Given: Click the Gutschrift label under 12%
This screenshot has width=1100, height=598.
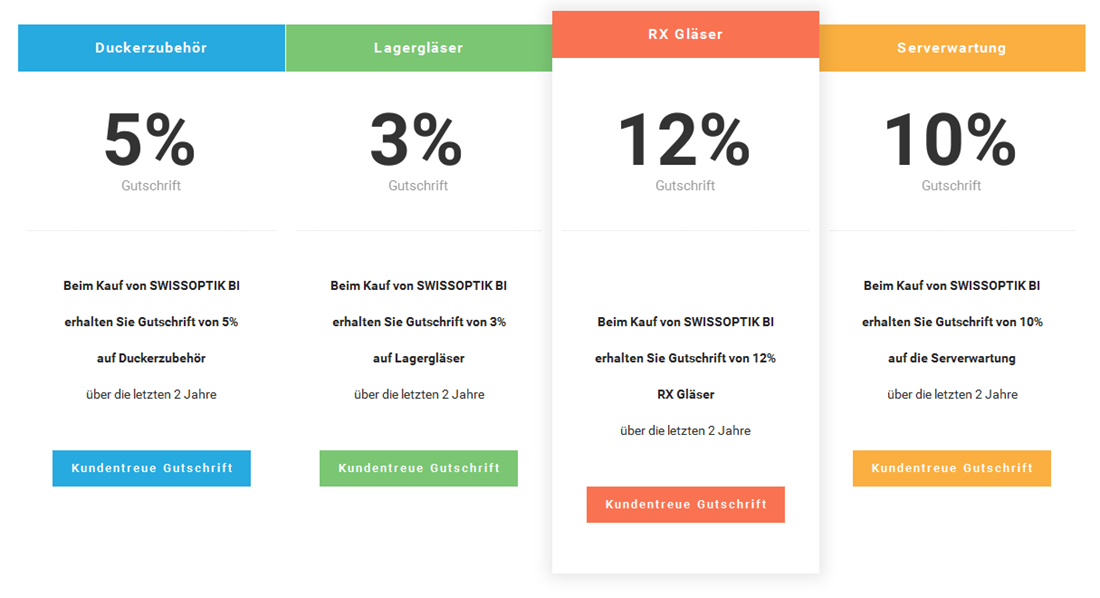Looking at the screenshot, I should pos(685,186).
